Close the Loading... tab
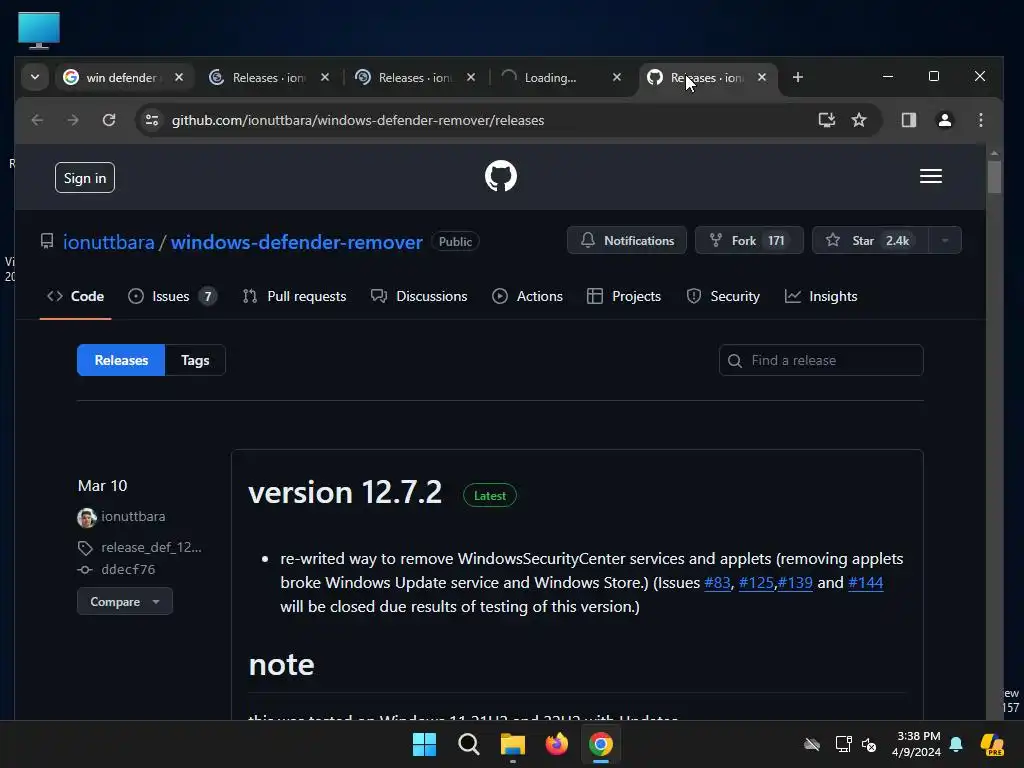The height and width of the screenshot is (768, 1024). click(x=616, y=77)
